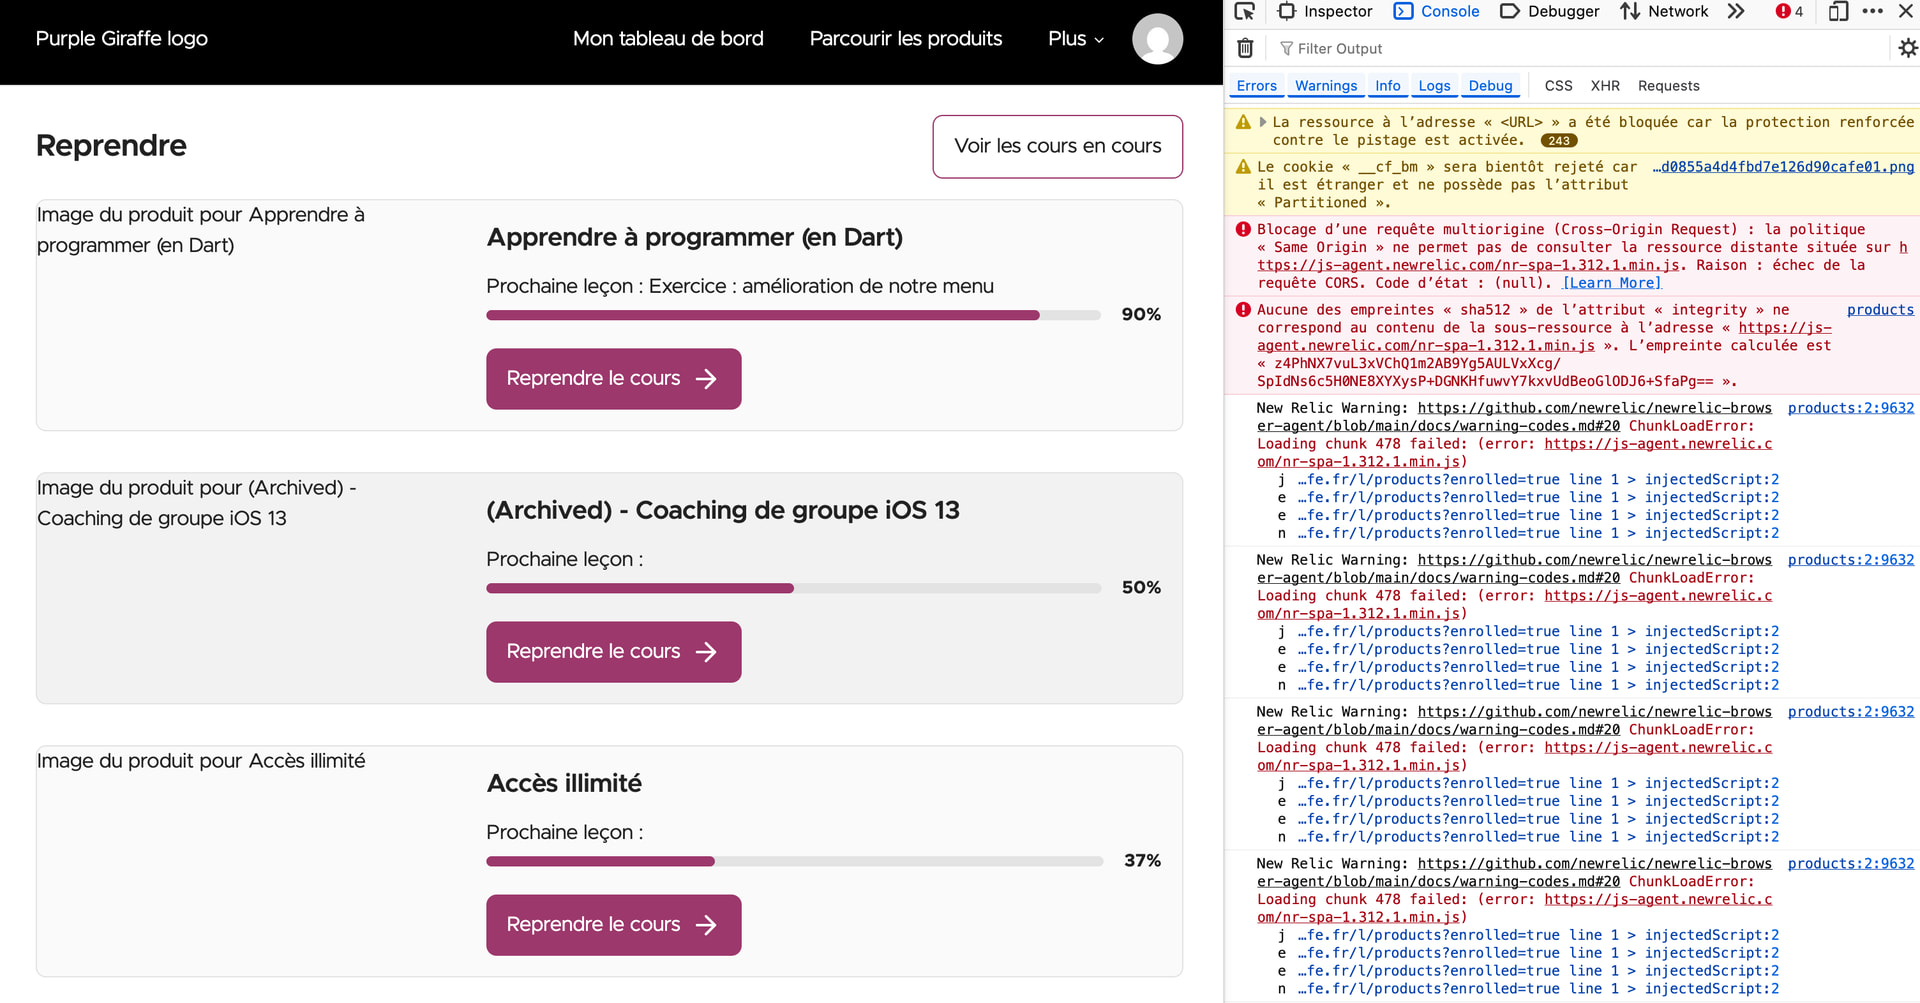
Task: Toggle responsive design mode icon
Action: coord(1838,12)
